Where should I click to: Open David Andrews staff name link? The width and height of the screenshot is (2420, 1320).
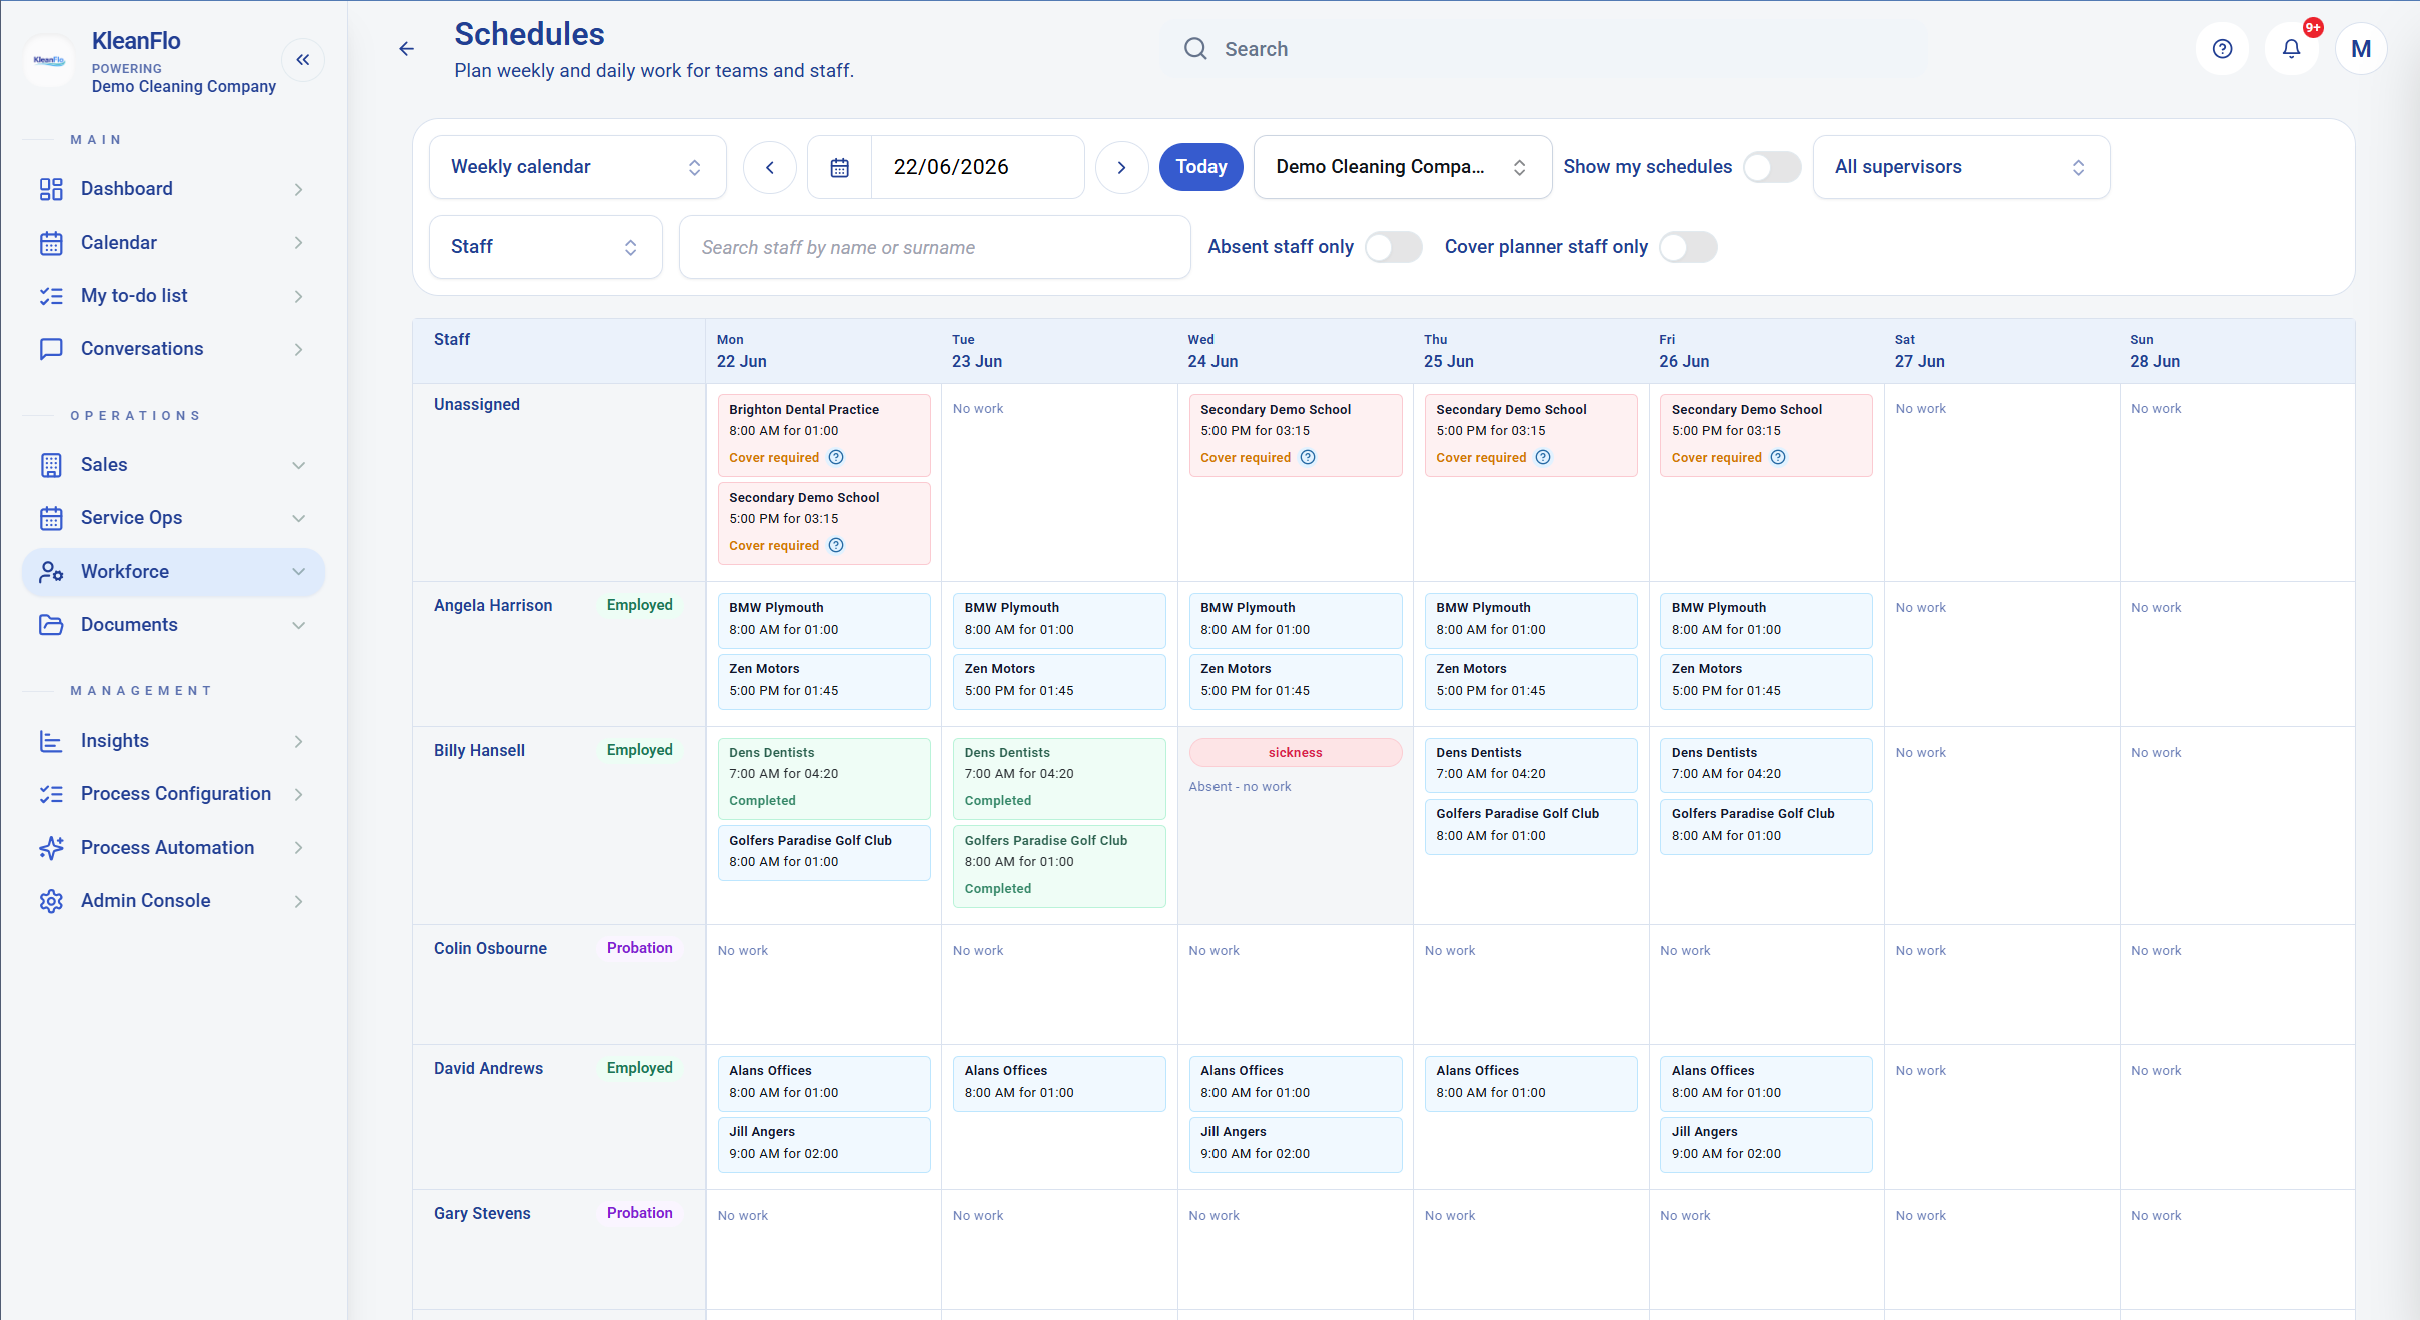488,1069
